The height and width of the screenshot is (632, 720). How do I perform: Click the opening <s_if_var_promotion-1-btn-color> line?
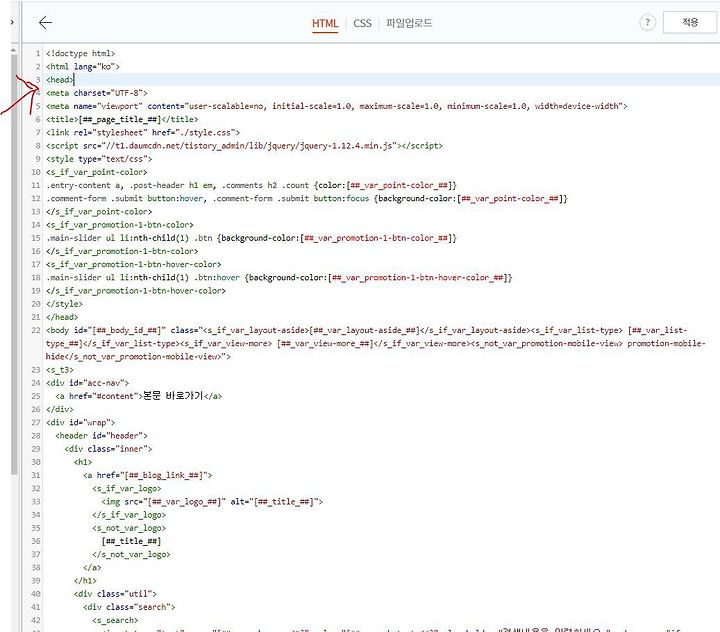pos(119,225)
